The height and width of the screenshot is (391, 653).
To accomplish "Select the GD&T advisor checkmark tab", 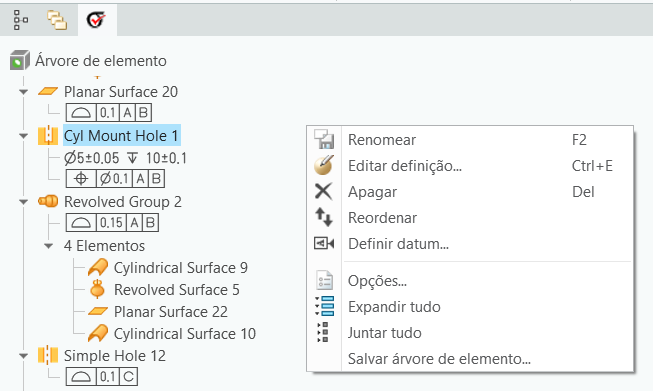I will [x=96, y=20].
